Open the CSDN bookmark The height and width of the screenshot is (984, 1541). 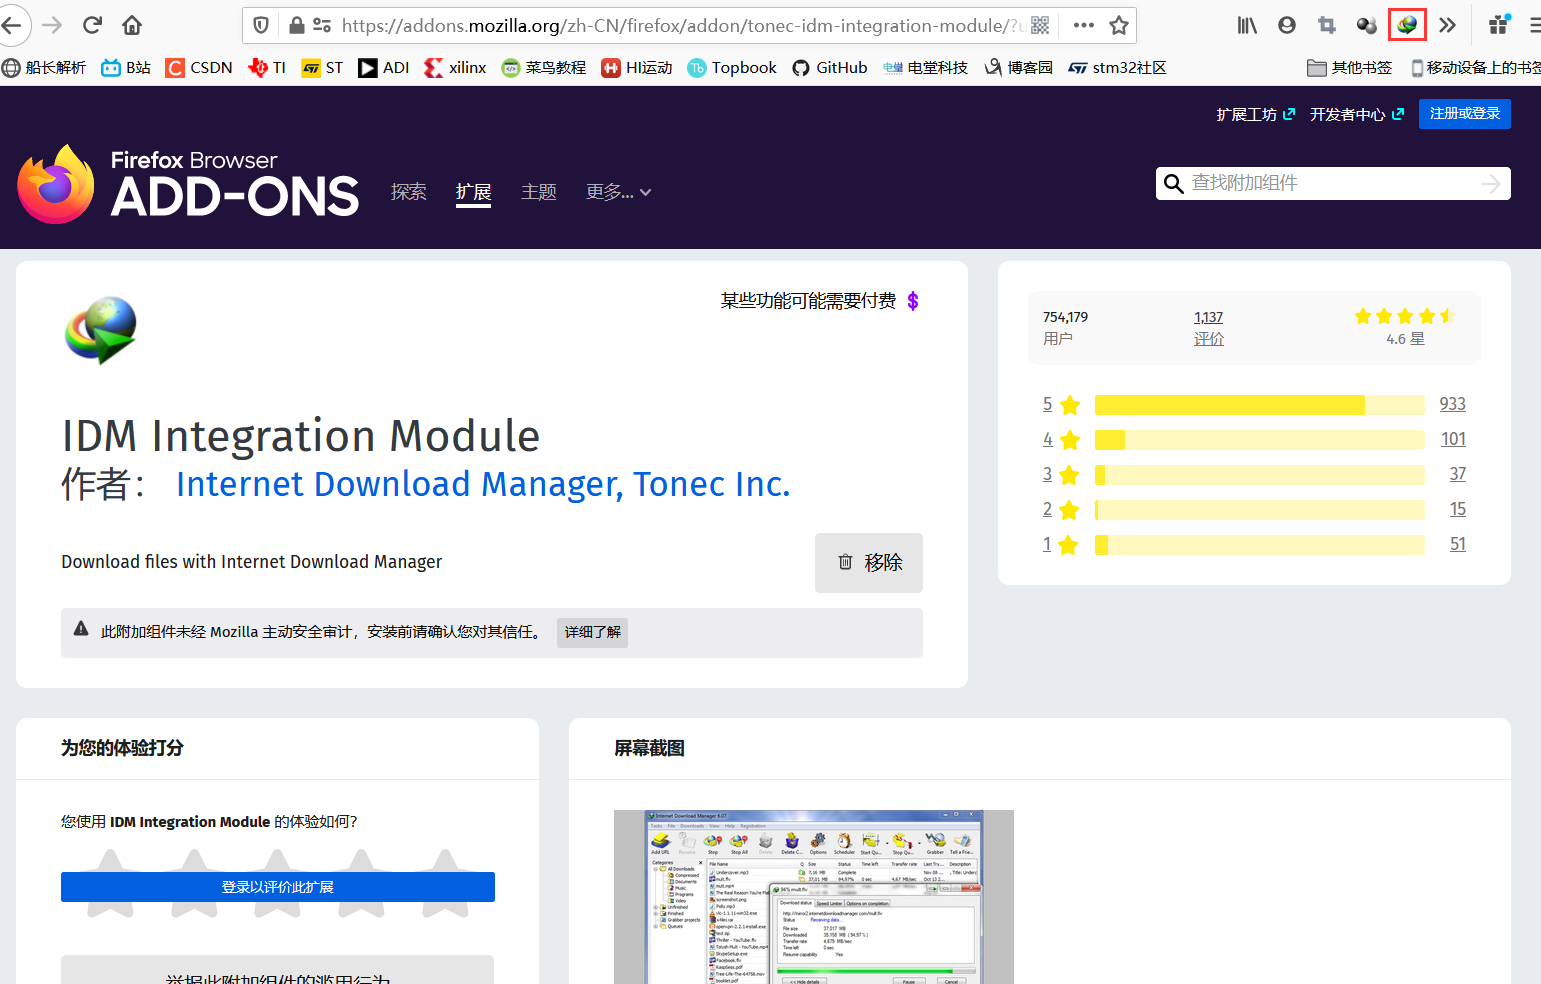tap(199, 67)
